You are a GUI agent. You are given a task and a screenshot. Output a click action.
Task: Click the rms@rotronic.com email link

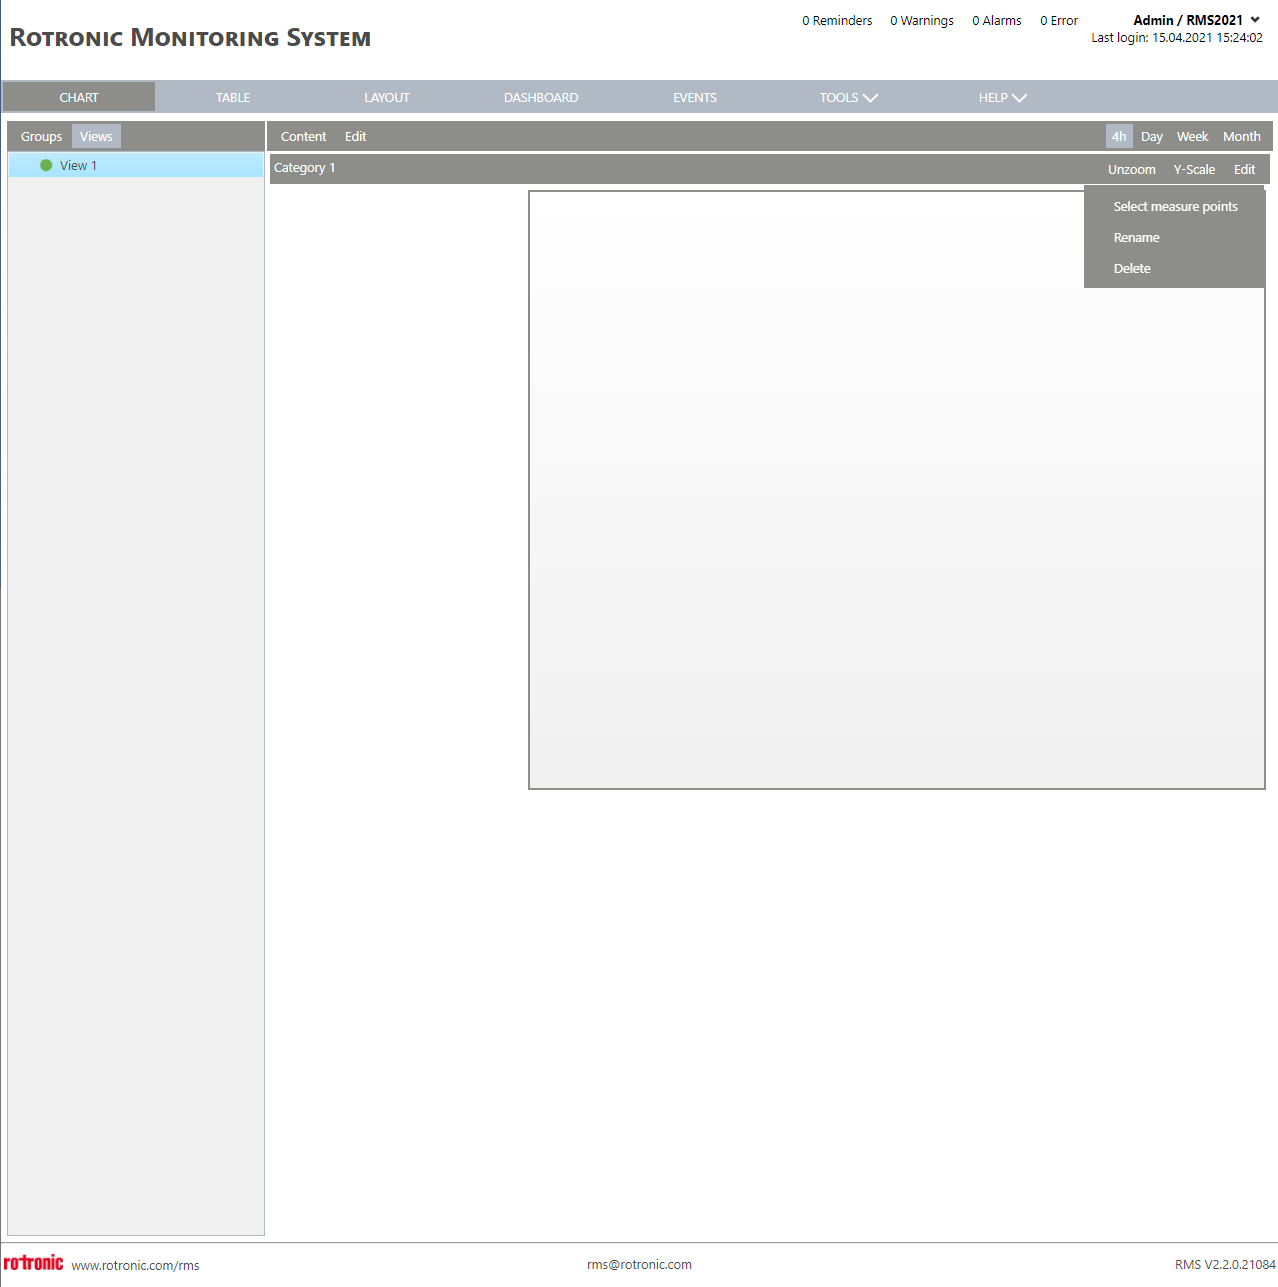tap(639, 1264)
